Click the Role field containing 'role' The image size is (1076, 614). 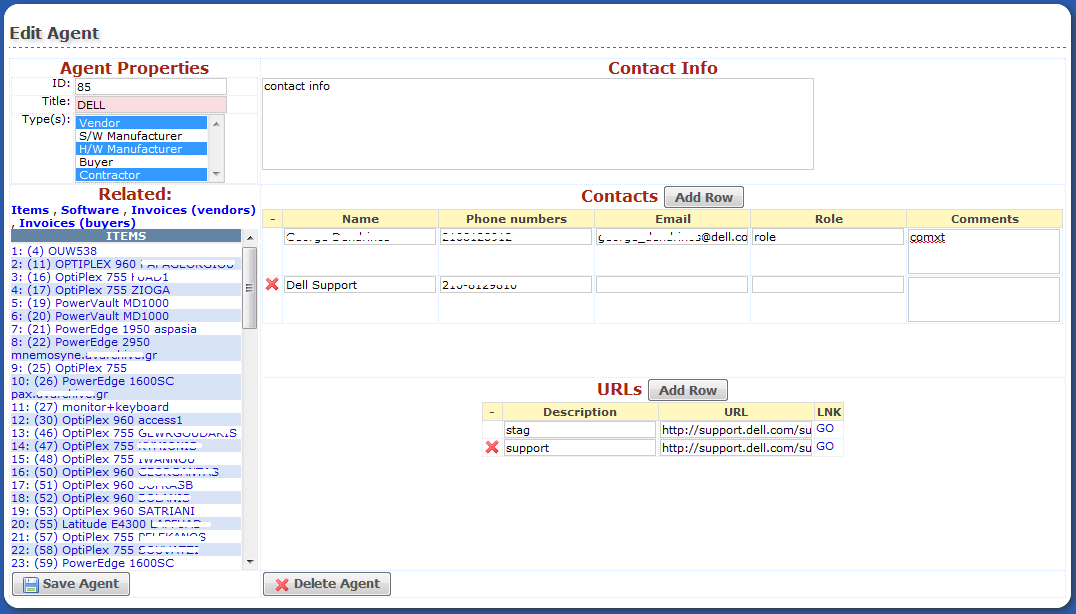point(828,237)
